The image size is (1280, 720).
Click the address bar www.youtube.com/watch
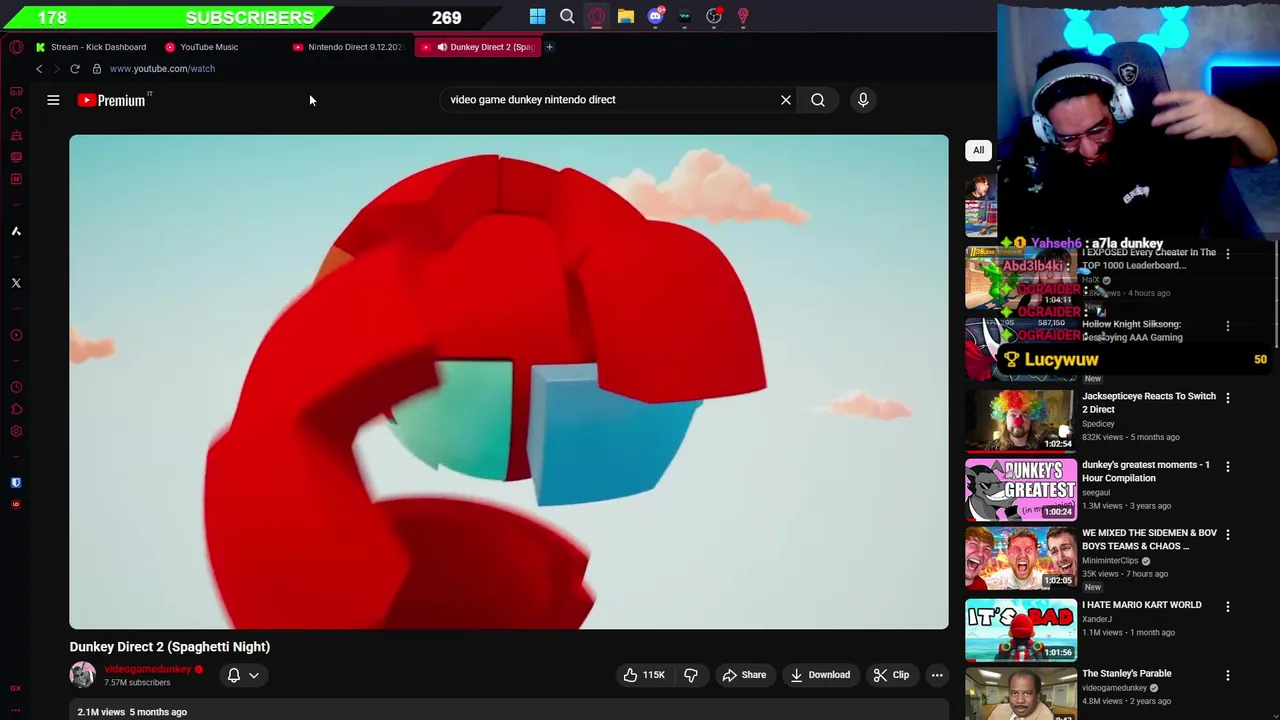[x=162, y=69]
